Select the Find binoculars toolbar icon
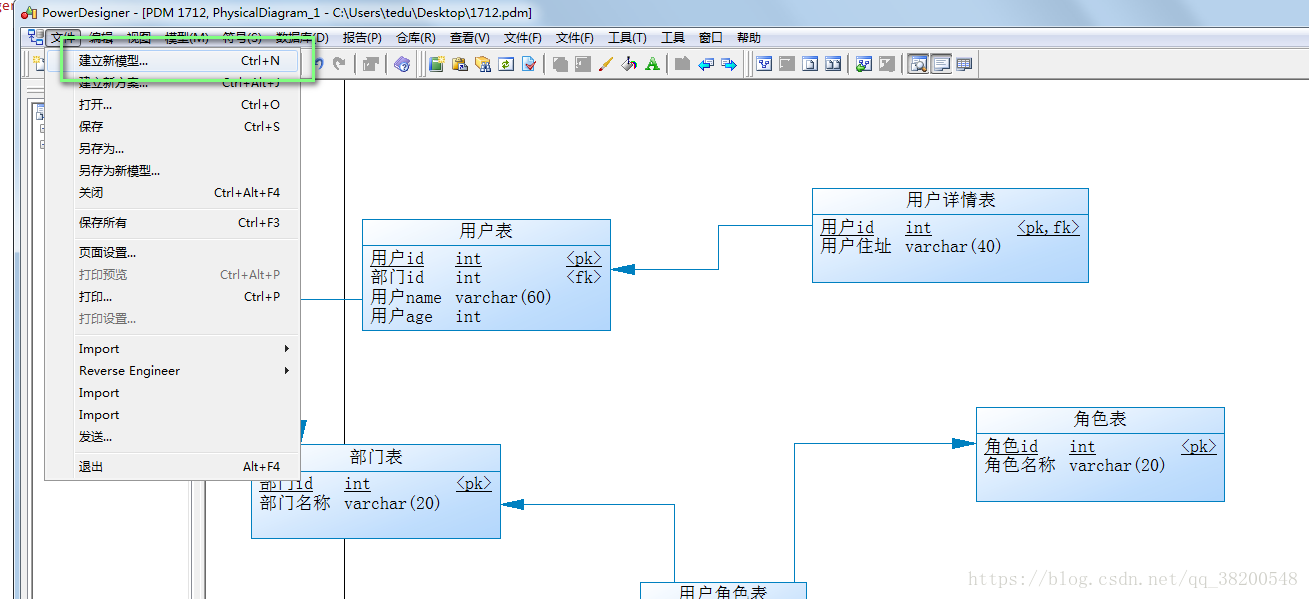1309x599 pixels. [483, 64]
